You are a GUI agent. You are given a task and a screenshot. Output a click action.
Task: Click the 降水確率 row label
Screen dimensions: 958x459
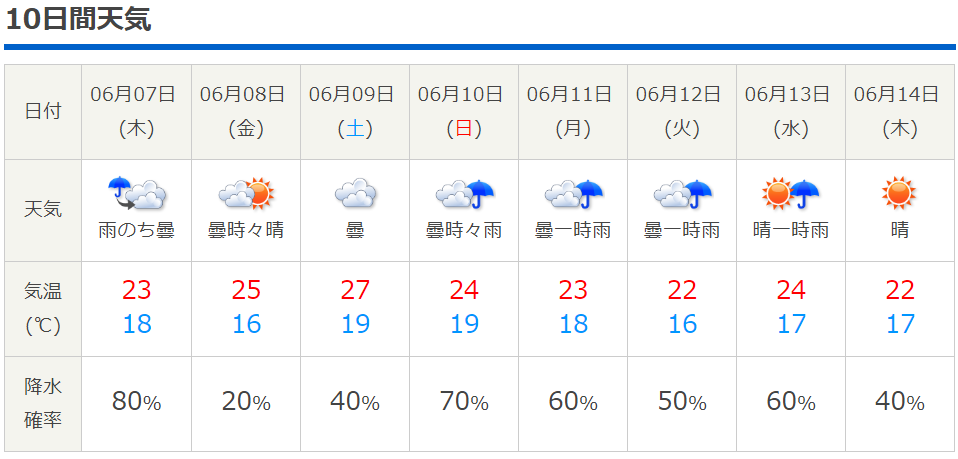coord(43,403)
